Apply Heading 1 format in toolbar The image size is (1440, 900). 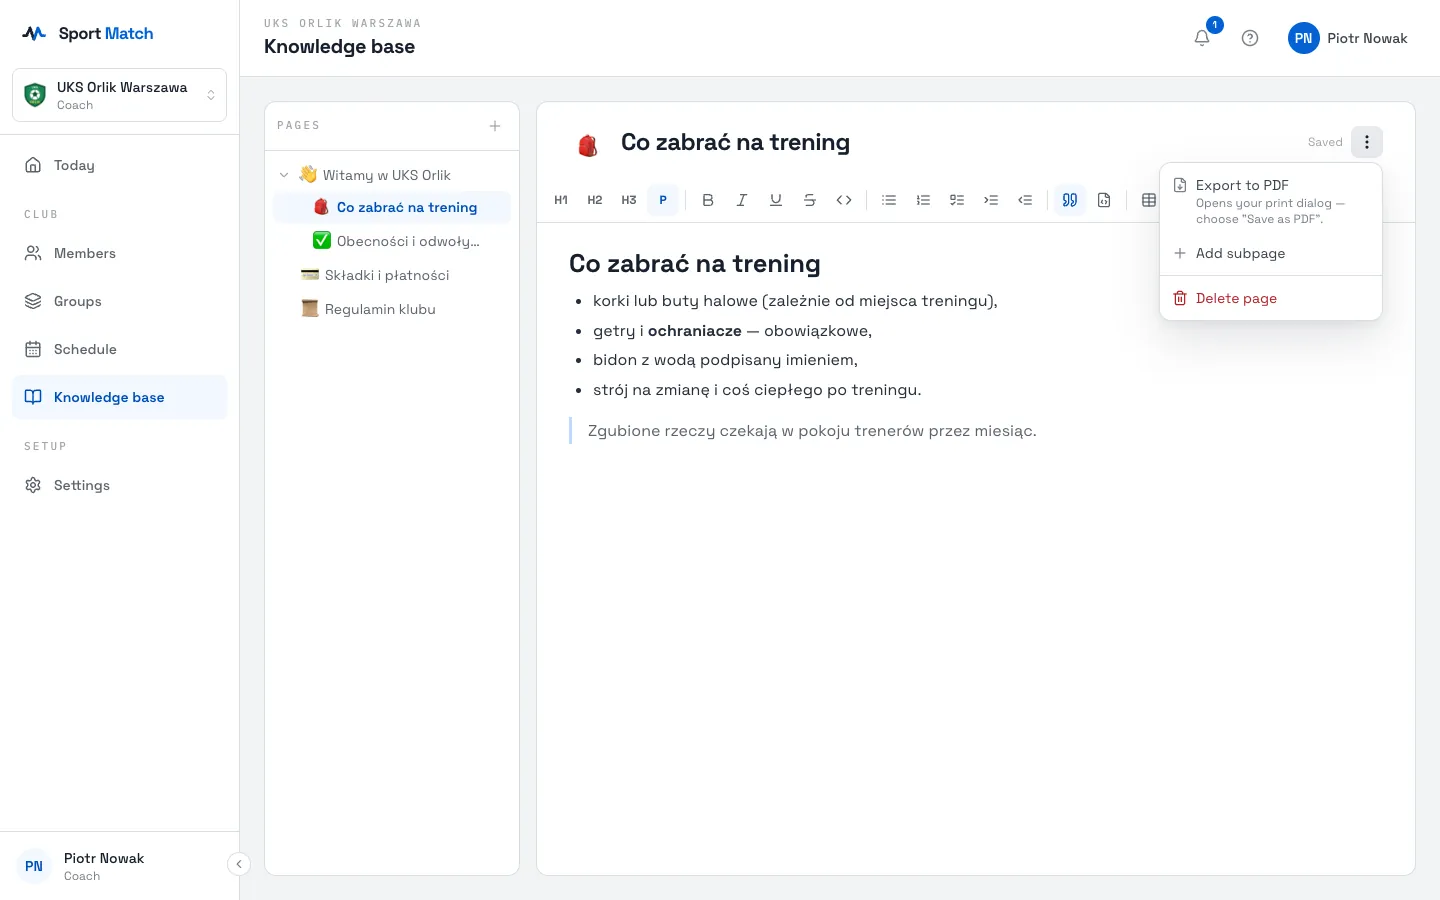pos(561,200)
